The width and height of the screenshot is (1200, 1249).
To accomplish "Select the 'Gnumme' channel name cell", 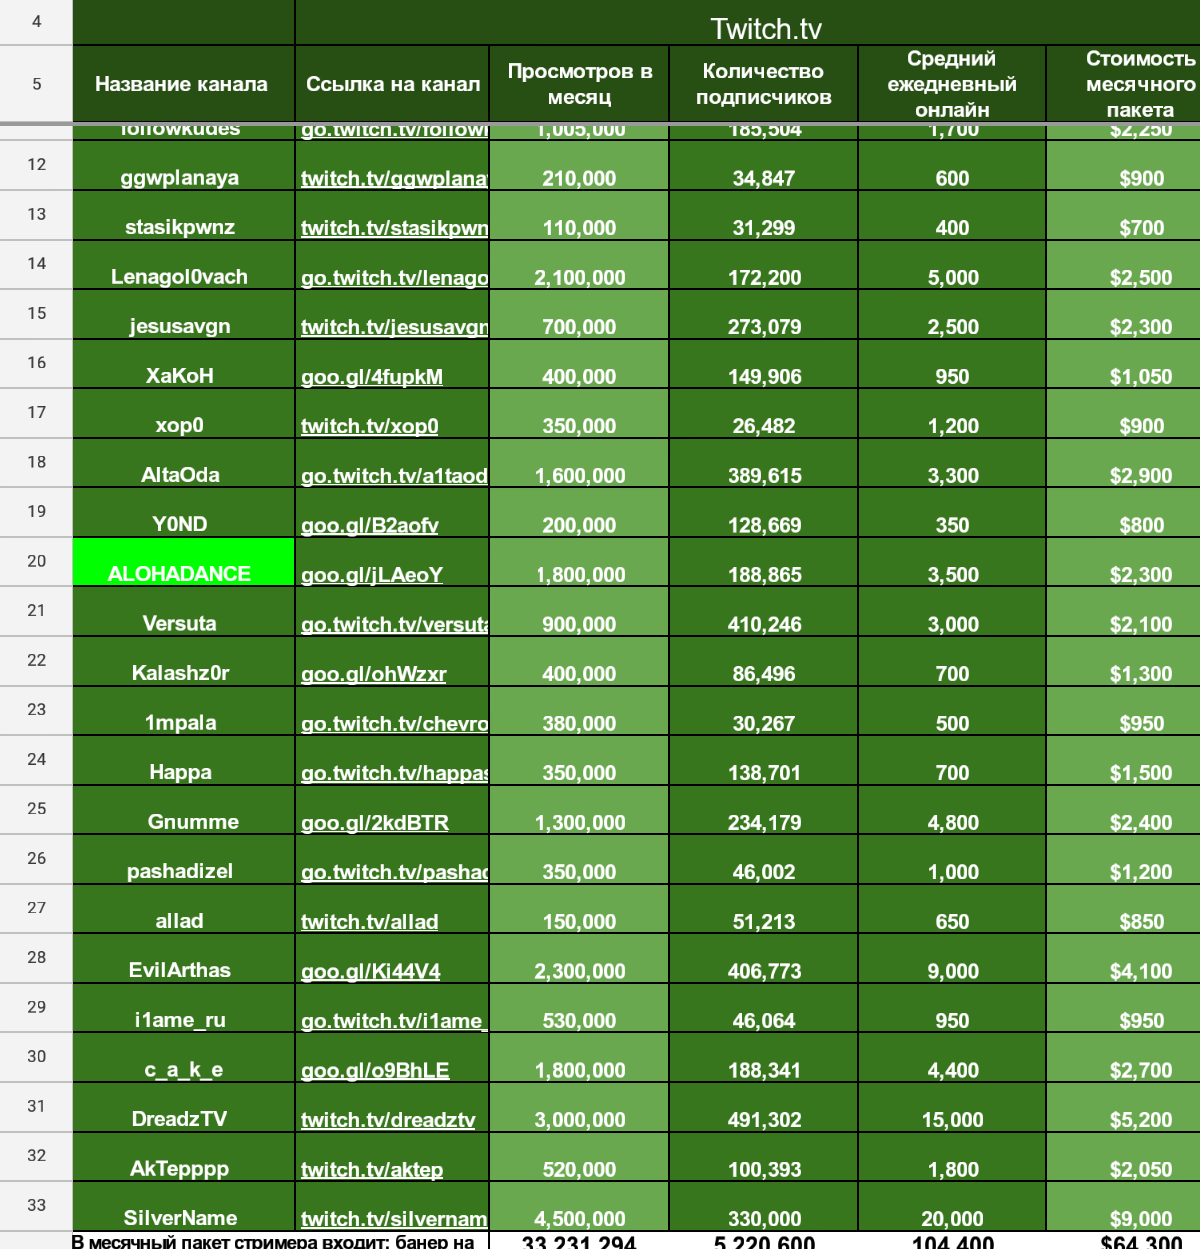I will tap(184, 810).
